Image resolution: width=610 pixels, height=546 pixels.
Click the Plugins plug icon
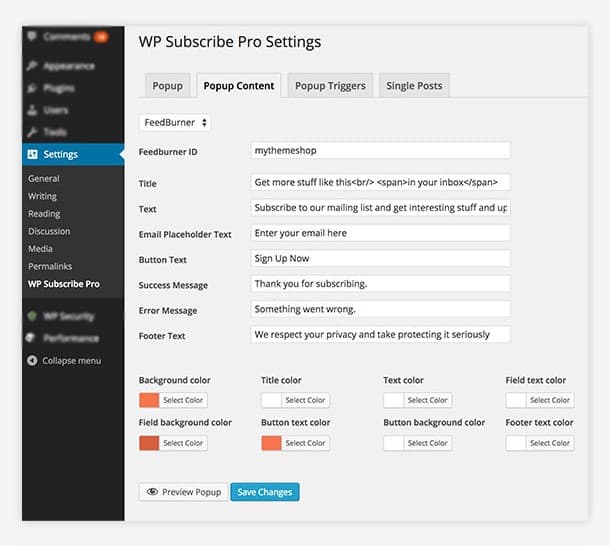[33, 88]
